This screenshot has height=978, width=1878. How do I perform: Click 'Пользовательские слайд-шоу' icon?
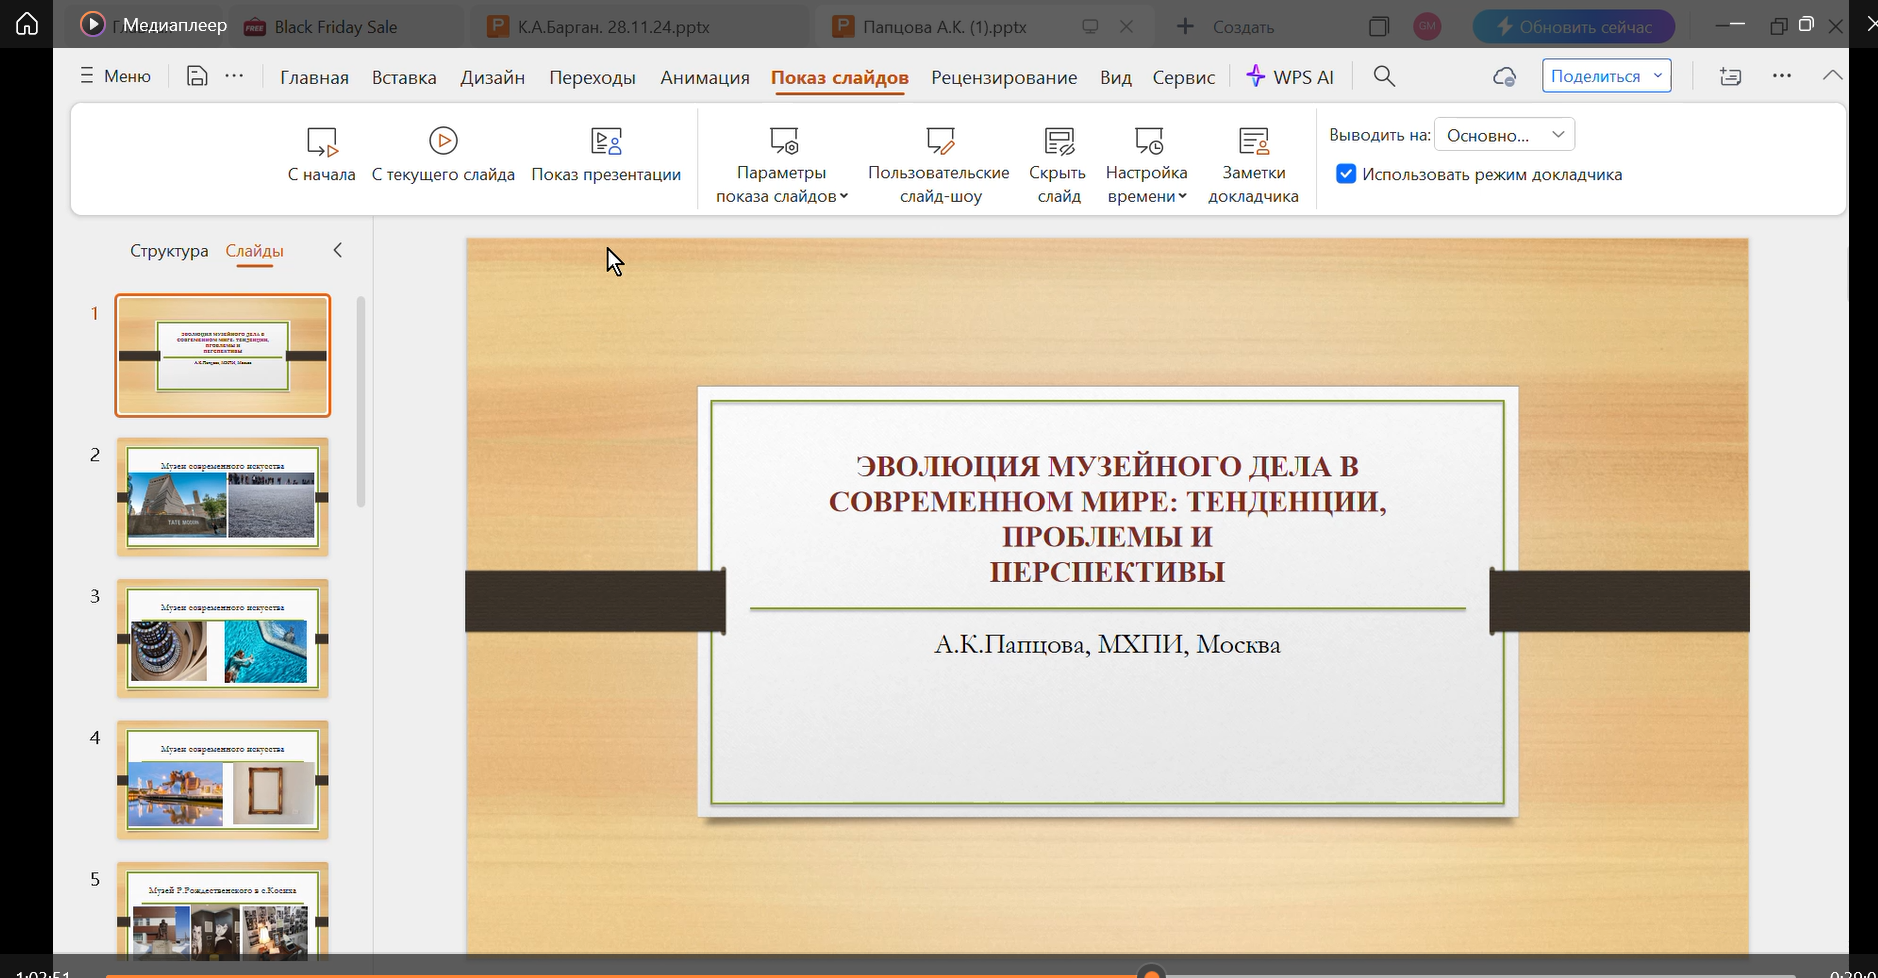tap(939, 141)
